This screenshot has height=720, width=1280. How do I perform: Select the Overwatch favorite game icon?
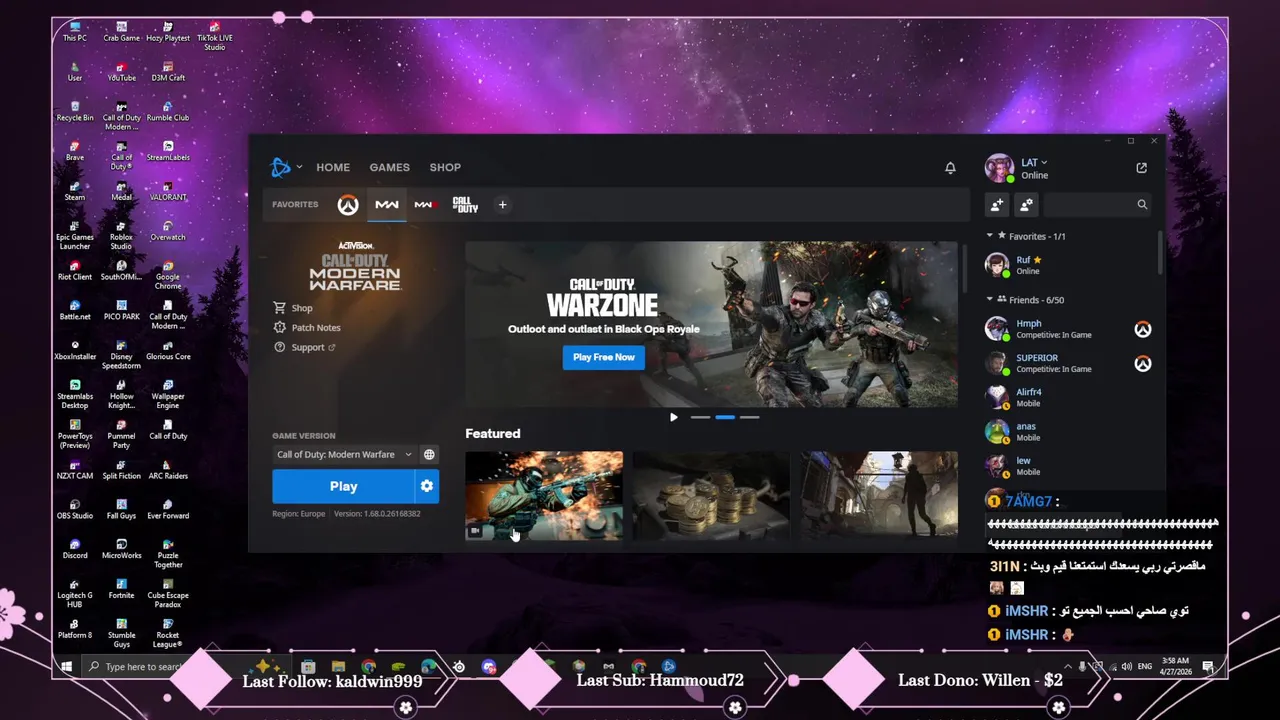point(347,205)
